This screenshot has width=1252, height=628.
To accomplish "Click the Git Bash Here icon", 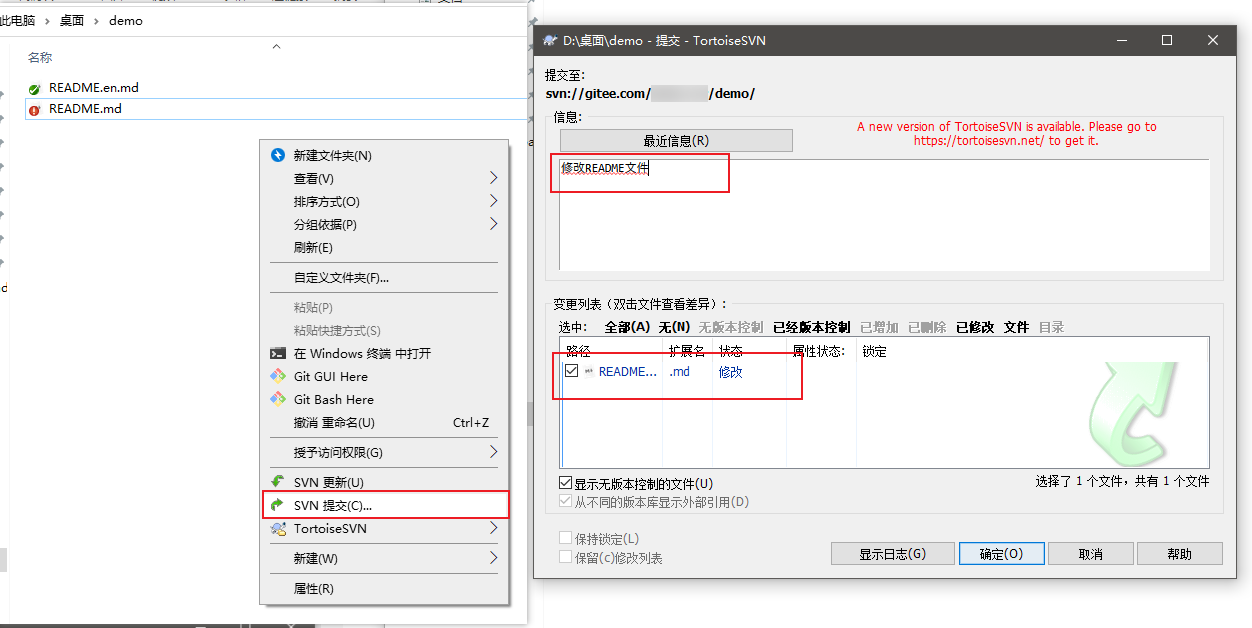I will point(278,400).
